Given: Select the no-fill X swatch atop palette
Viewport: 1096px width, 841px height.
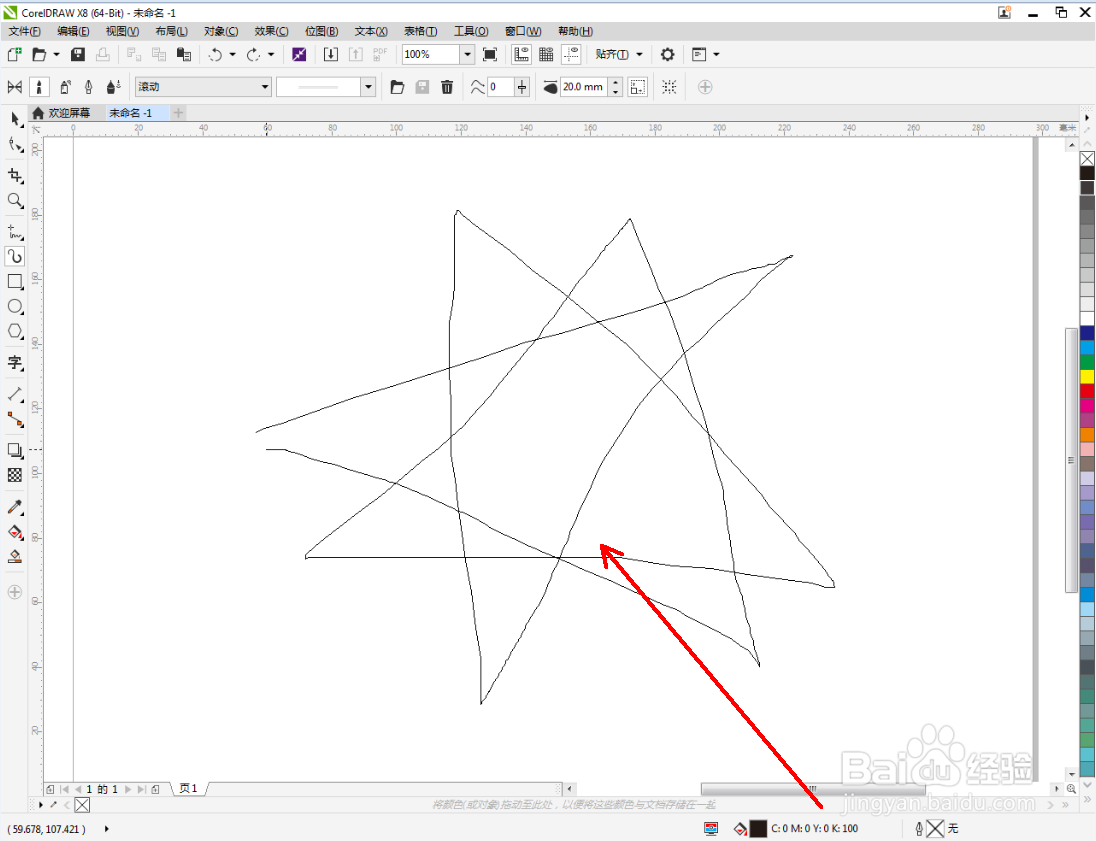Looking at the screenshot, I should (x=1087, y=159).
